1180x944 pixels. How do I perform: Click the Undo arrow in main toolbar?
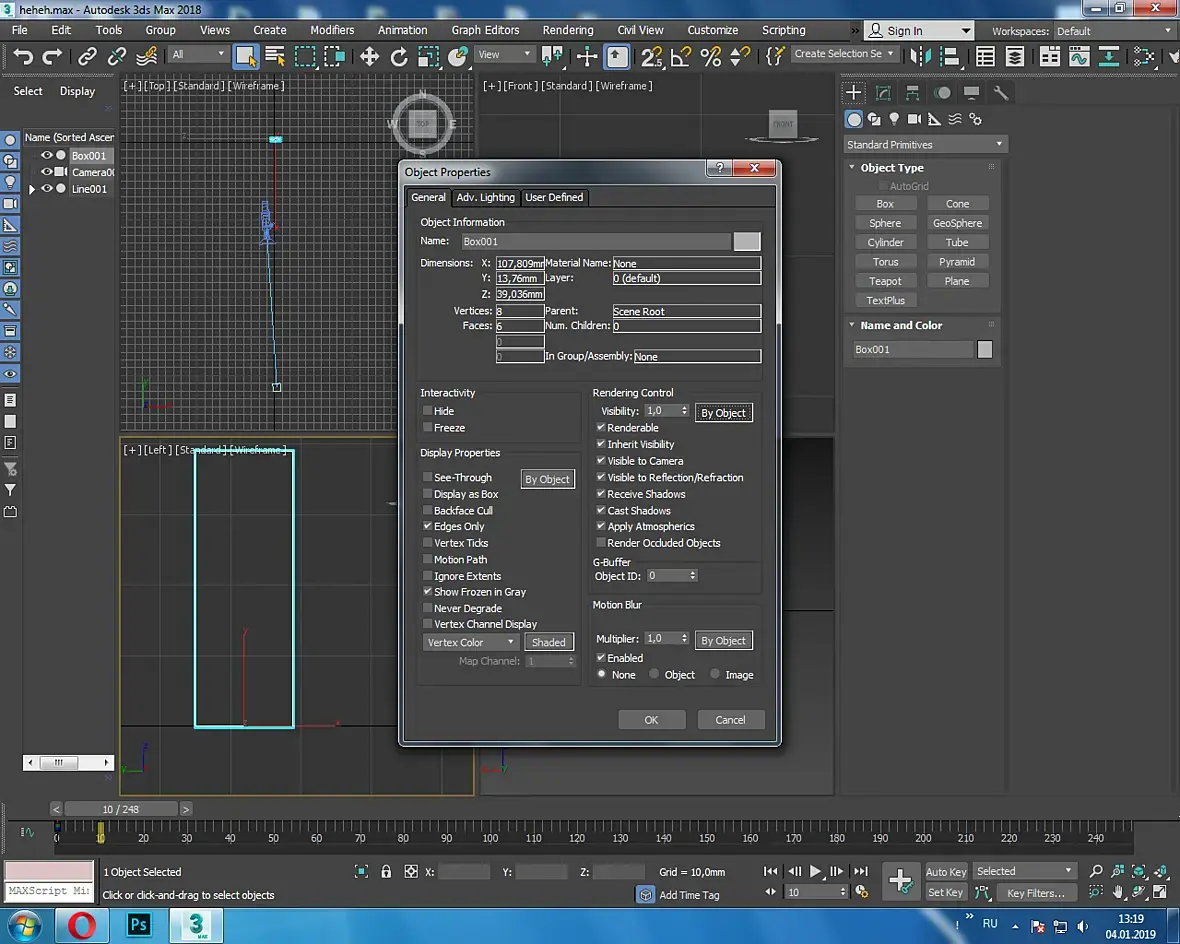pyautogui.click(x=23, y=56)
